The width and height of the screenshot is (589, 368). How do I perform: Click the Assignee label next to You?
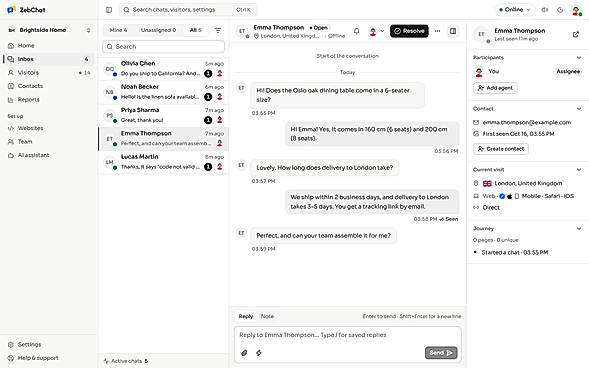point(568,71)
